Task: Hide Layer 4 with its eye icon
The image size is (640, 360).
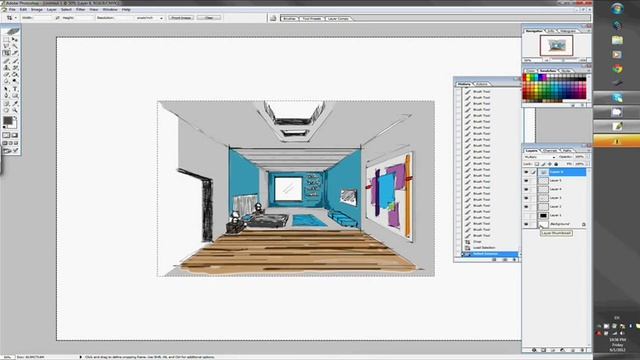Action: pyautogui.click(x=526, y=189)
